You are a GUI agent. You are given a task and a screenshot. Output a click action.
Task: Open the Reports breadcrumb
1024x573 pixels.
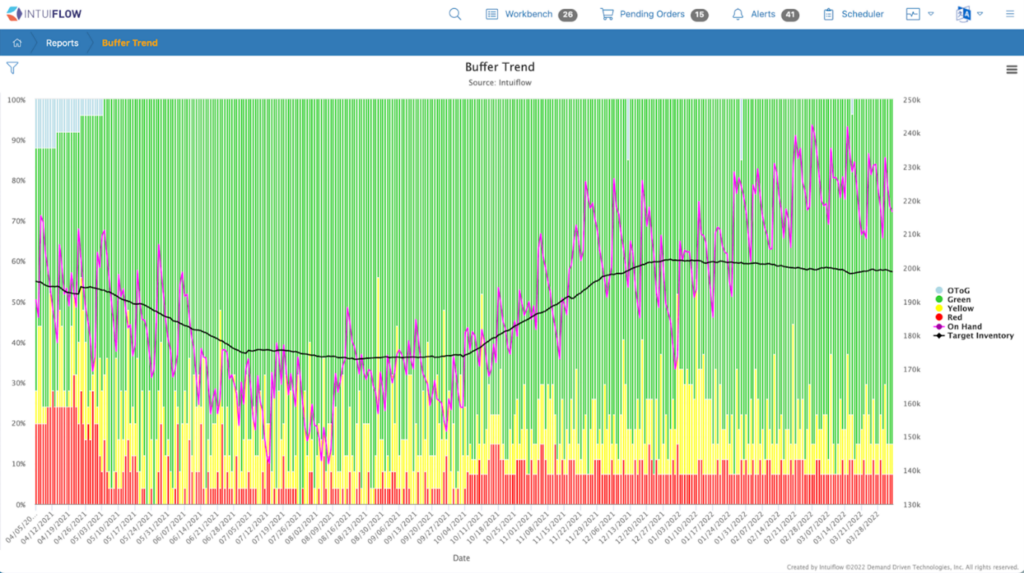click(62, 43)
